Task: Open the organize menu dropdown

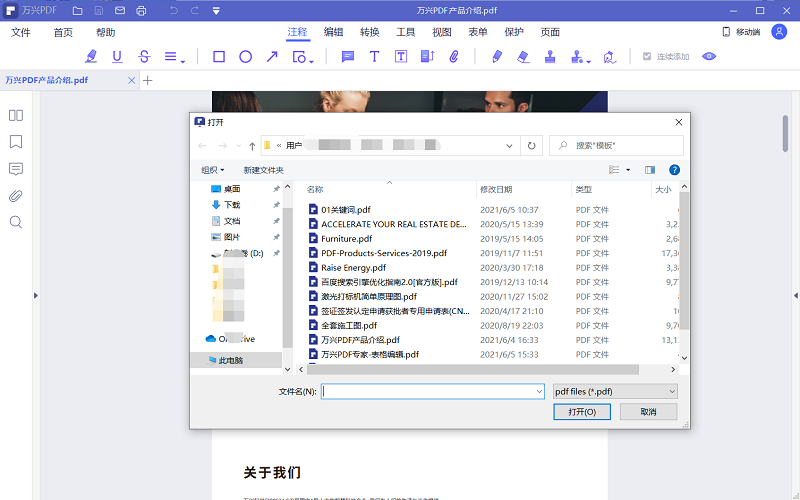Action: (x=213, y=170)
